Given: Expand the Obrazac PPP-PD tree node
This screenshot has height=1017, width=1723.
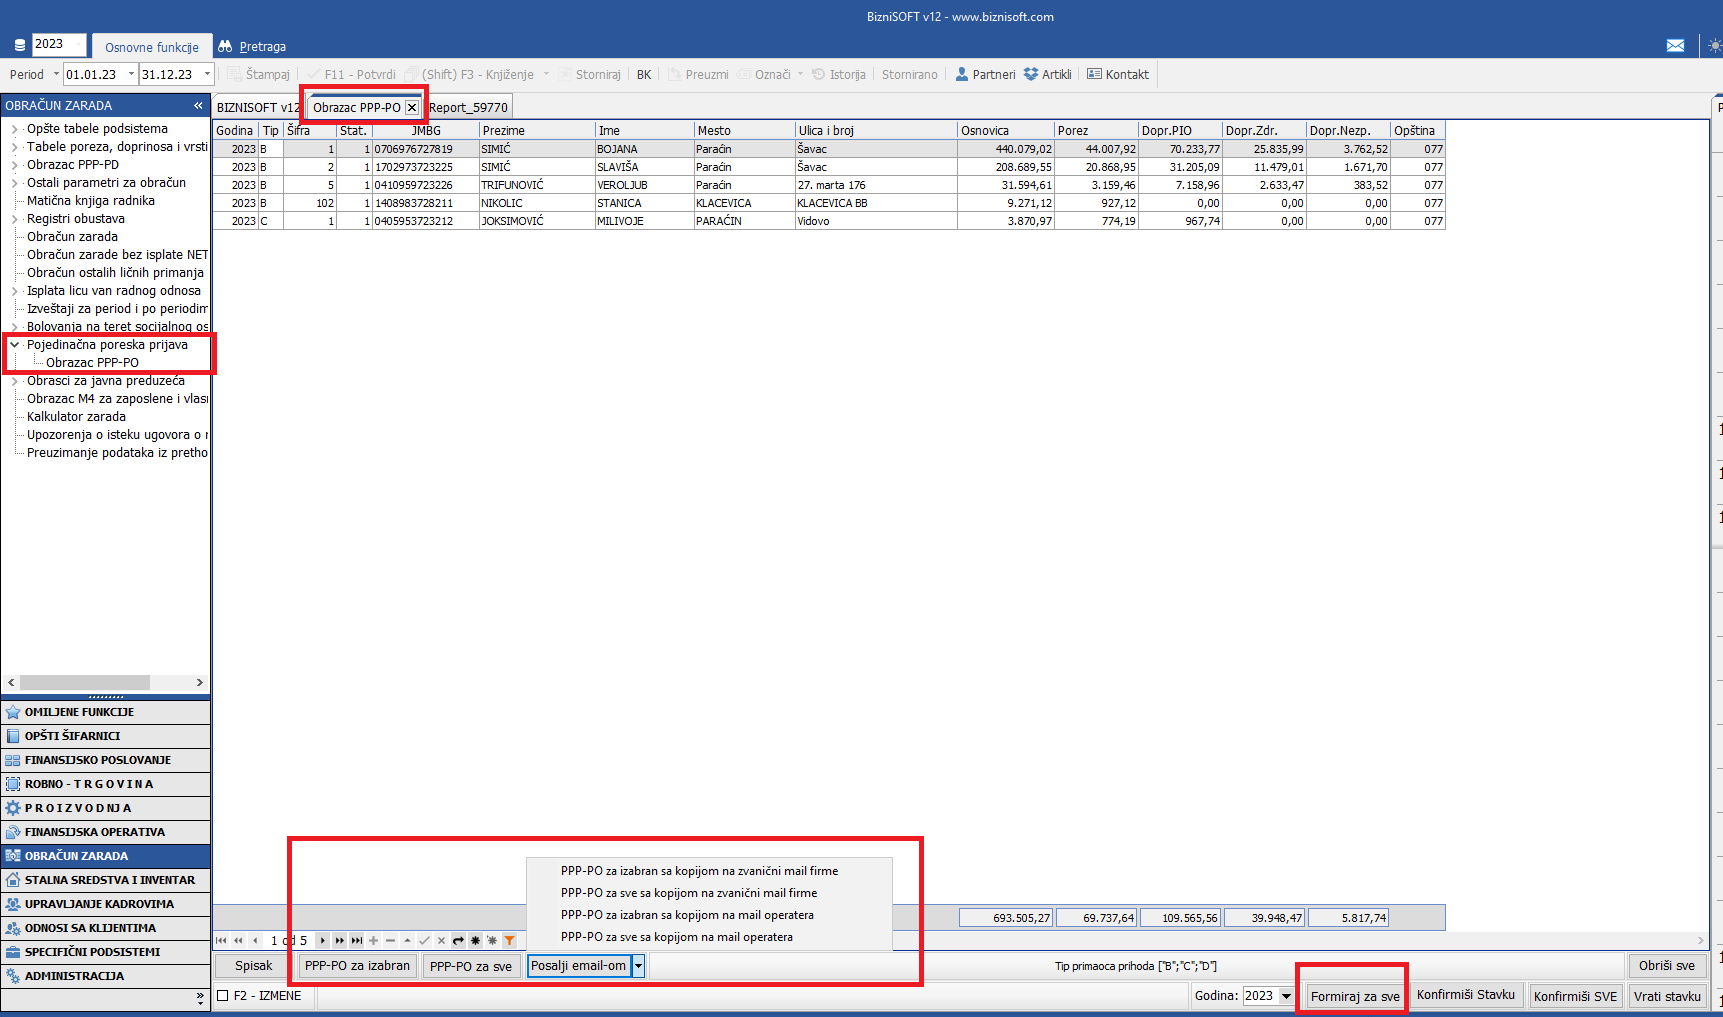Looking at the screenshot, I should [x=14, y=165].
